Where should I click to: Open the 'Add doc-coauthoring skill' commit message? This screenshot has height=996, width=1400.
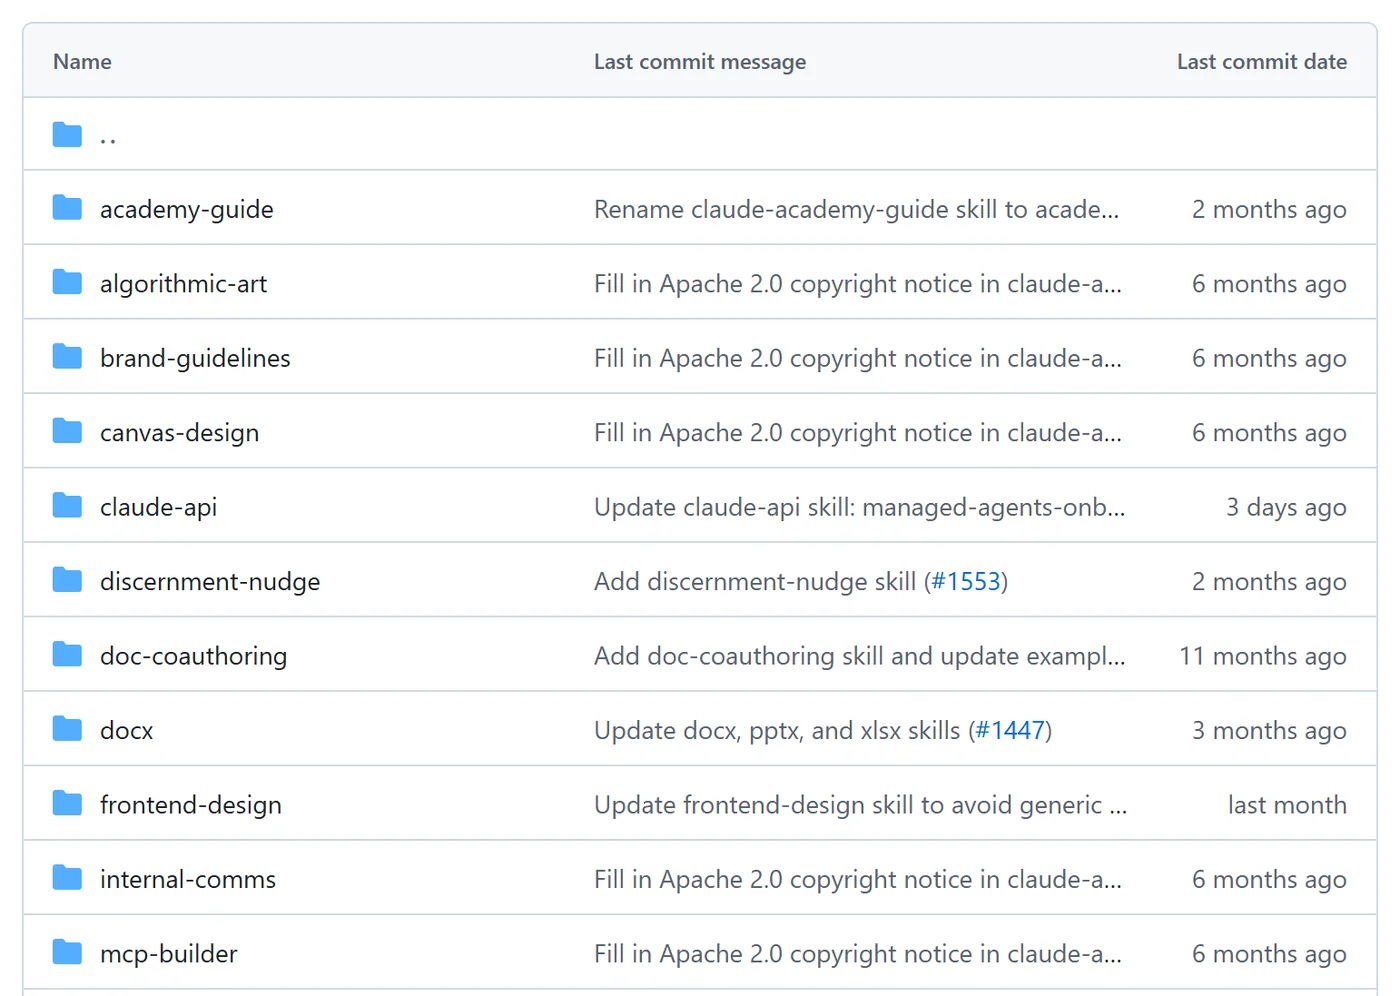point(859,656)
